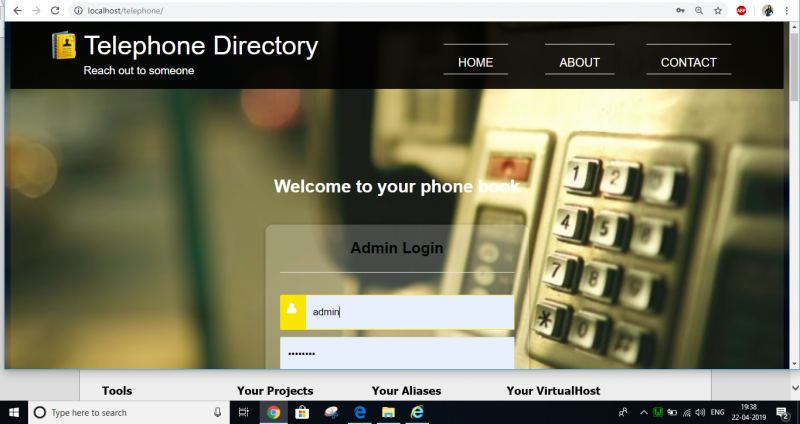Click the zoom magnifier icon in address bar
The image size is (800, 424).
click(699, 10)
